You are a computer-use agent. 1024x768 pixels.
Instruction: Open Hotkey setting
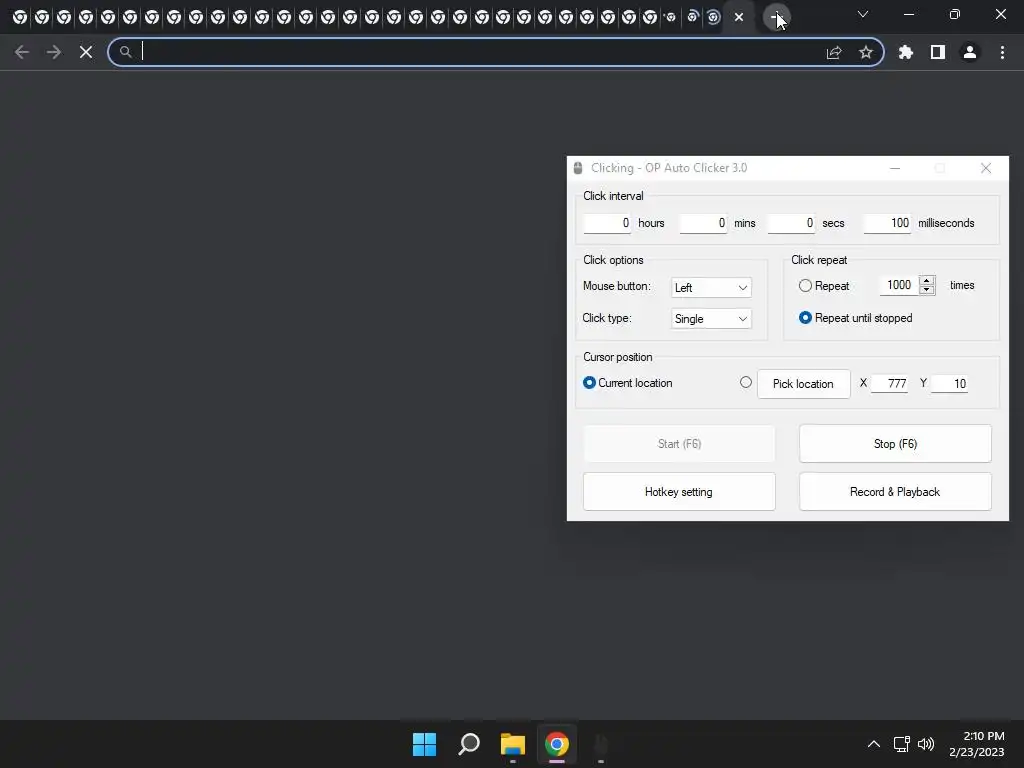pyautogui.click(x=679, y=492)
